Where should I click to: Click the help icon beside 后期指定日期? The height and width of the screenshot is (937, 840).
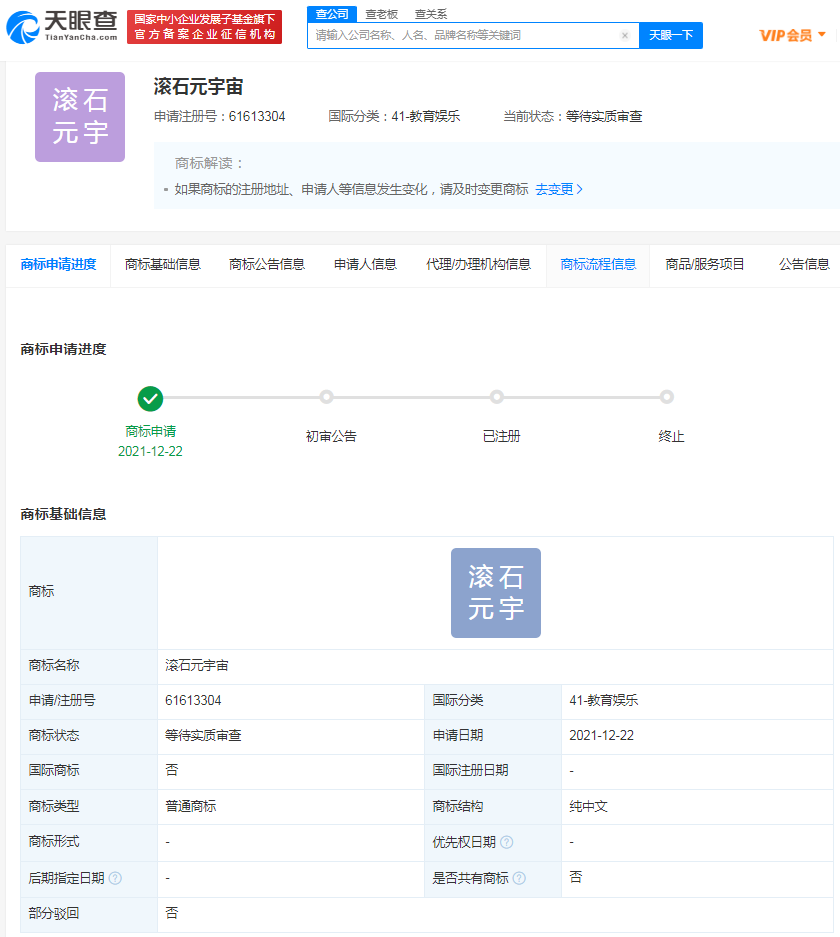[115, 878]
